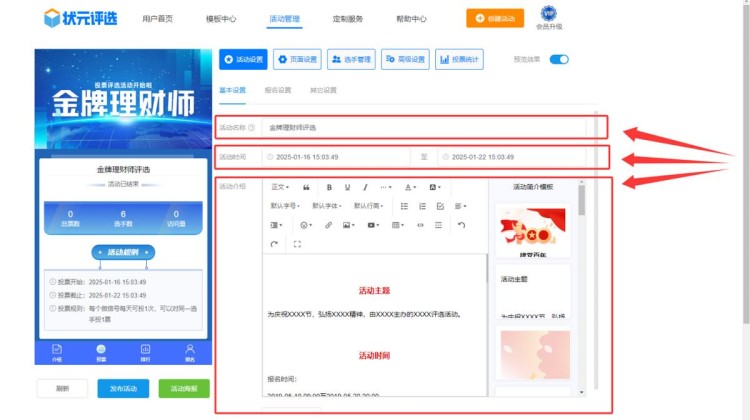
Task: Toggle fullscreen mode in the editor
Action: [x=298, y=244]
